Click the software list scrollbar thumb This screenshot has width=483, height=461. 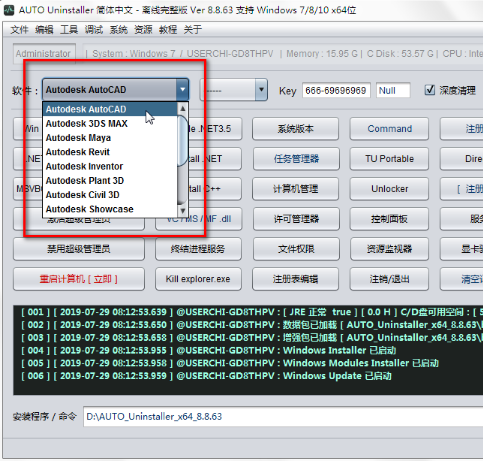pos(183,141)
